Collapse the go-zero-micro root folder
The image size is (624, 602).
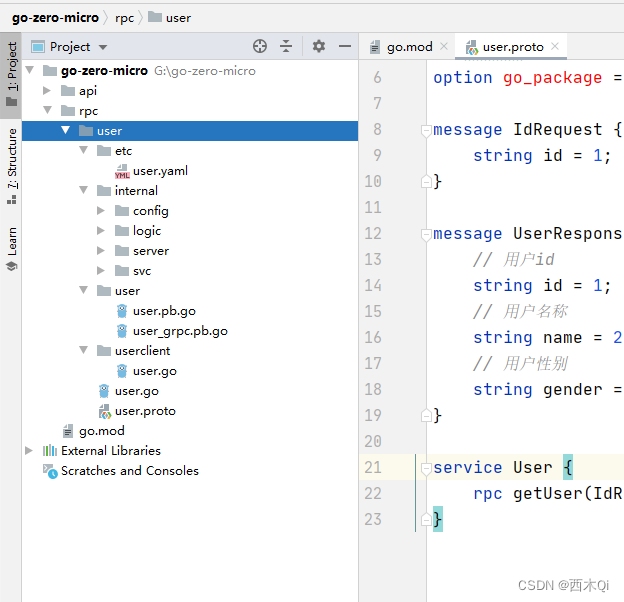(29, 70)
